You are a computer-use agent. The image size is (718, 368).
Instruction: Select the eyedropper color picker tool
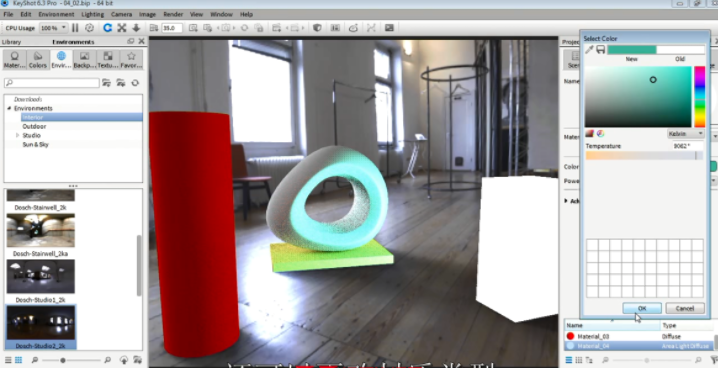click(589, 49)
